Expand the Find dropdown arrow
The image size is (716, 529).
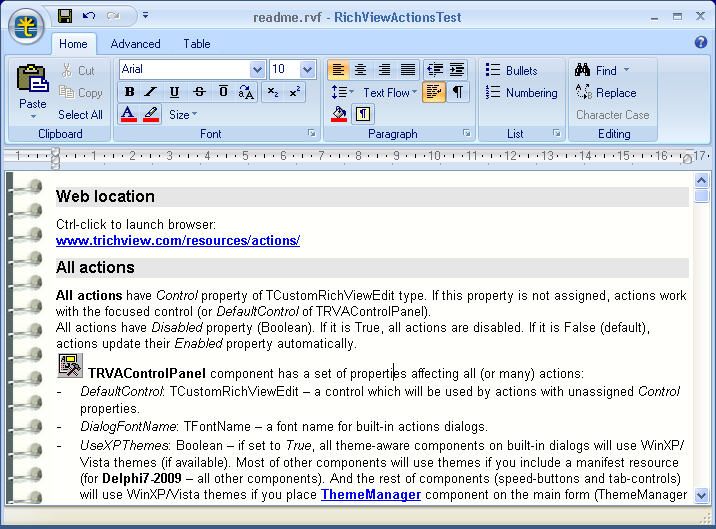pos(626,70)
